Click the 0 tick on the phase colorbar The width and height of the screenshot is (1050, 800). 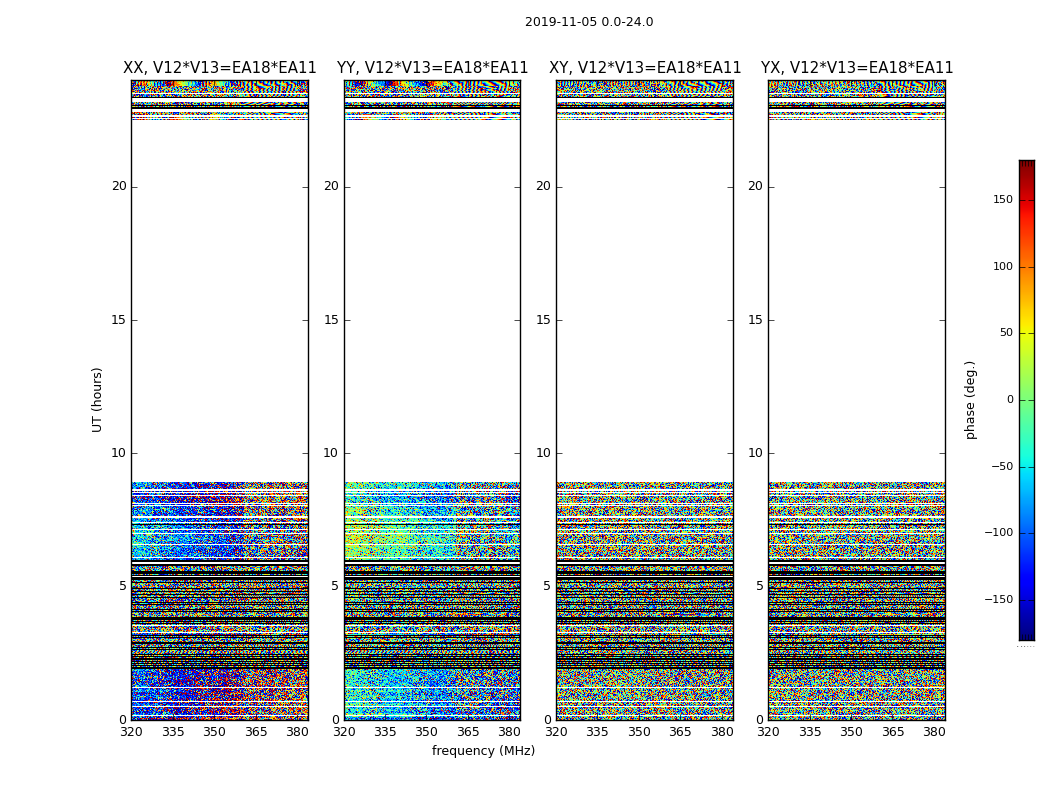coord(1010,400)
